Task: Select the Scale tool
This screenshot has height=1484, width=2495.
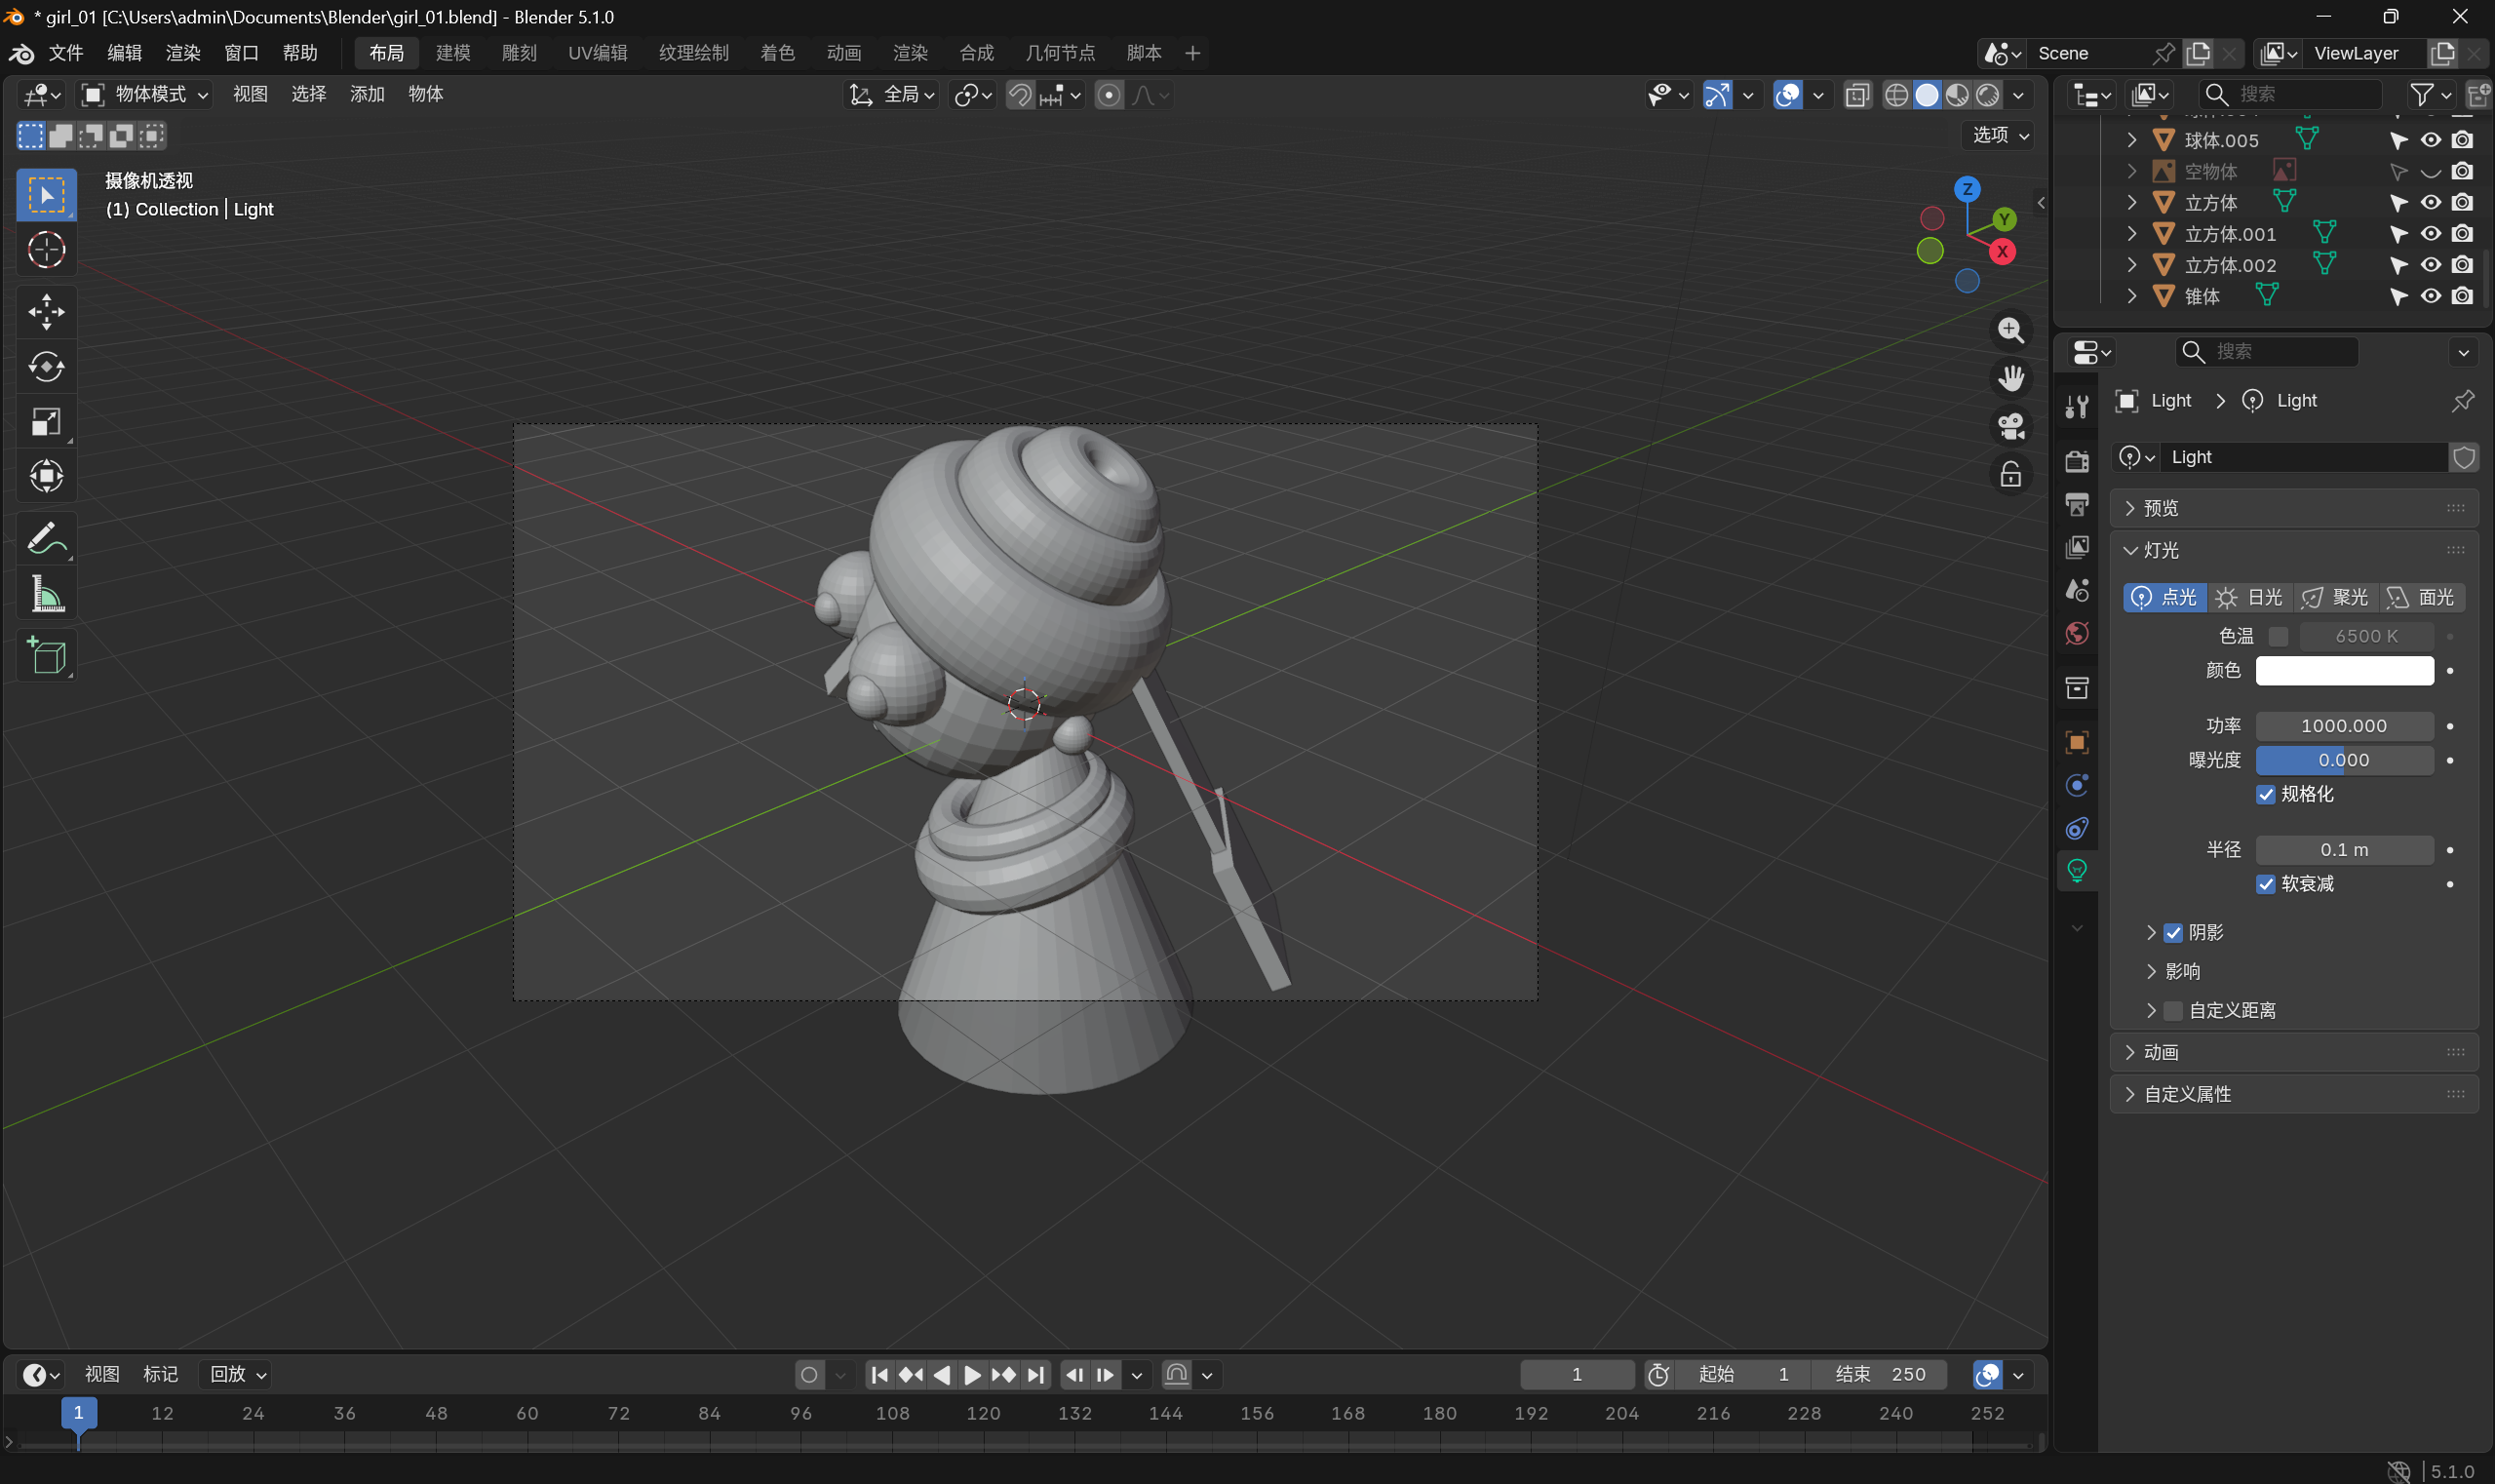Action: coord(46,421)
